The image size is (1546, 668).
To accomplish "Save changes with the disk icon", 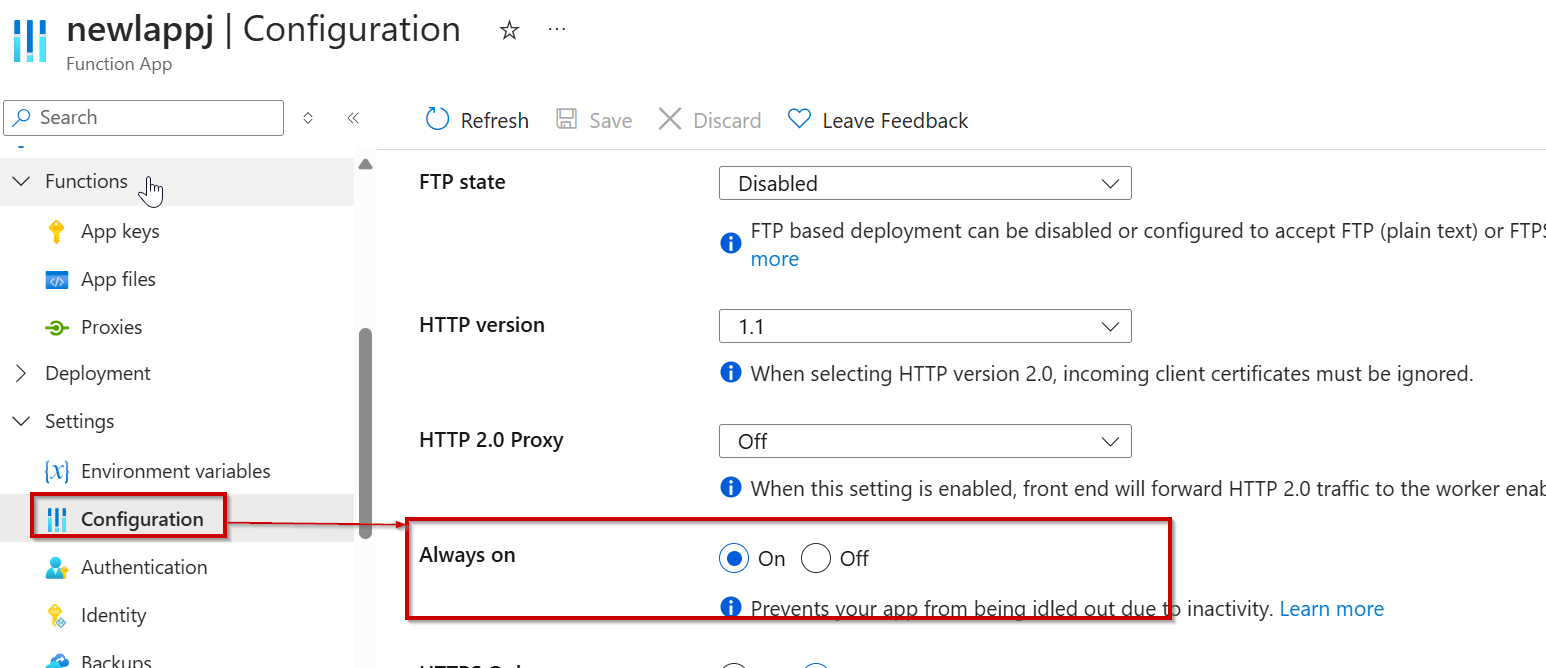I will coord(567,119).
